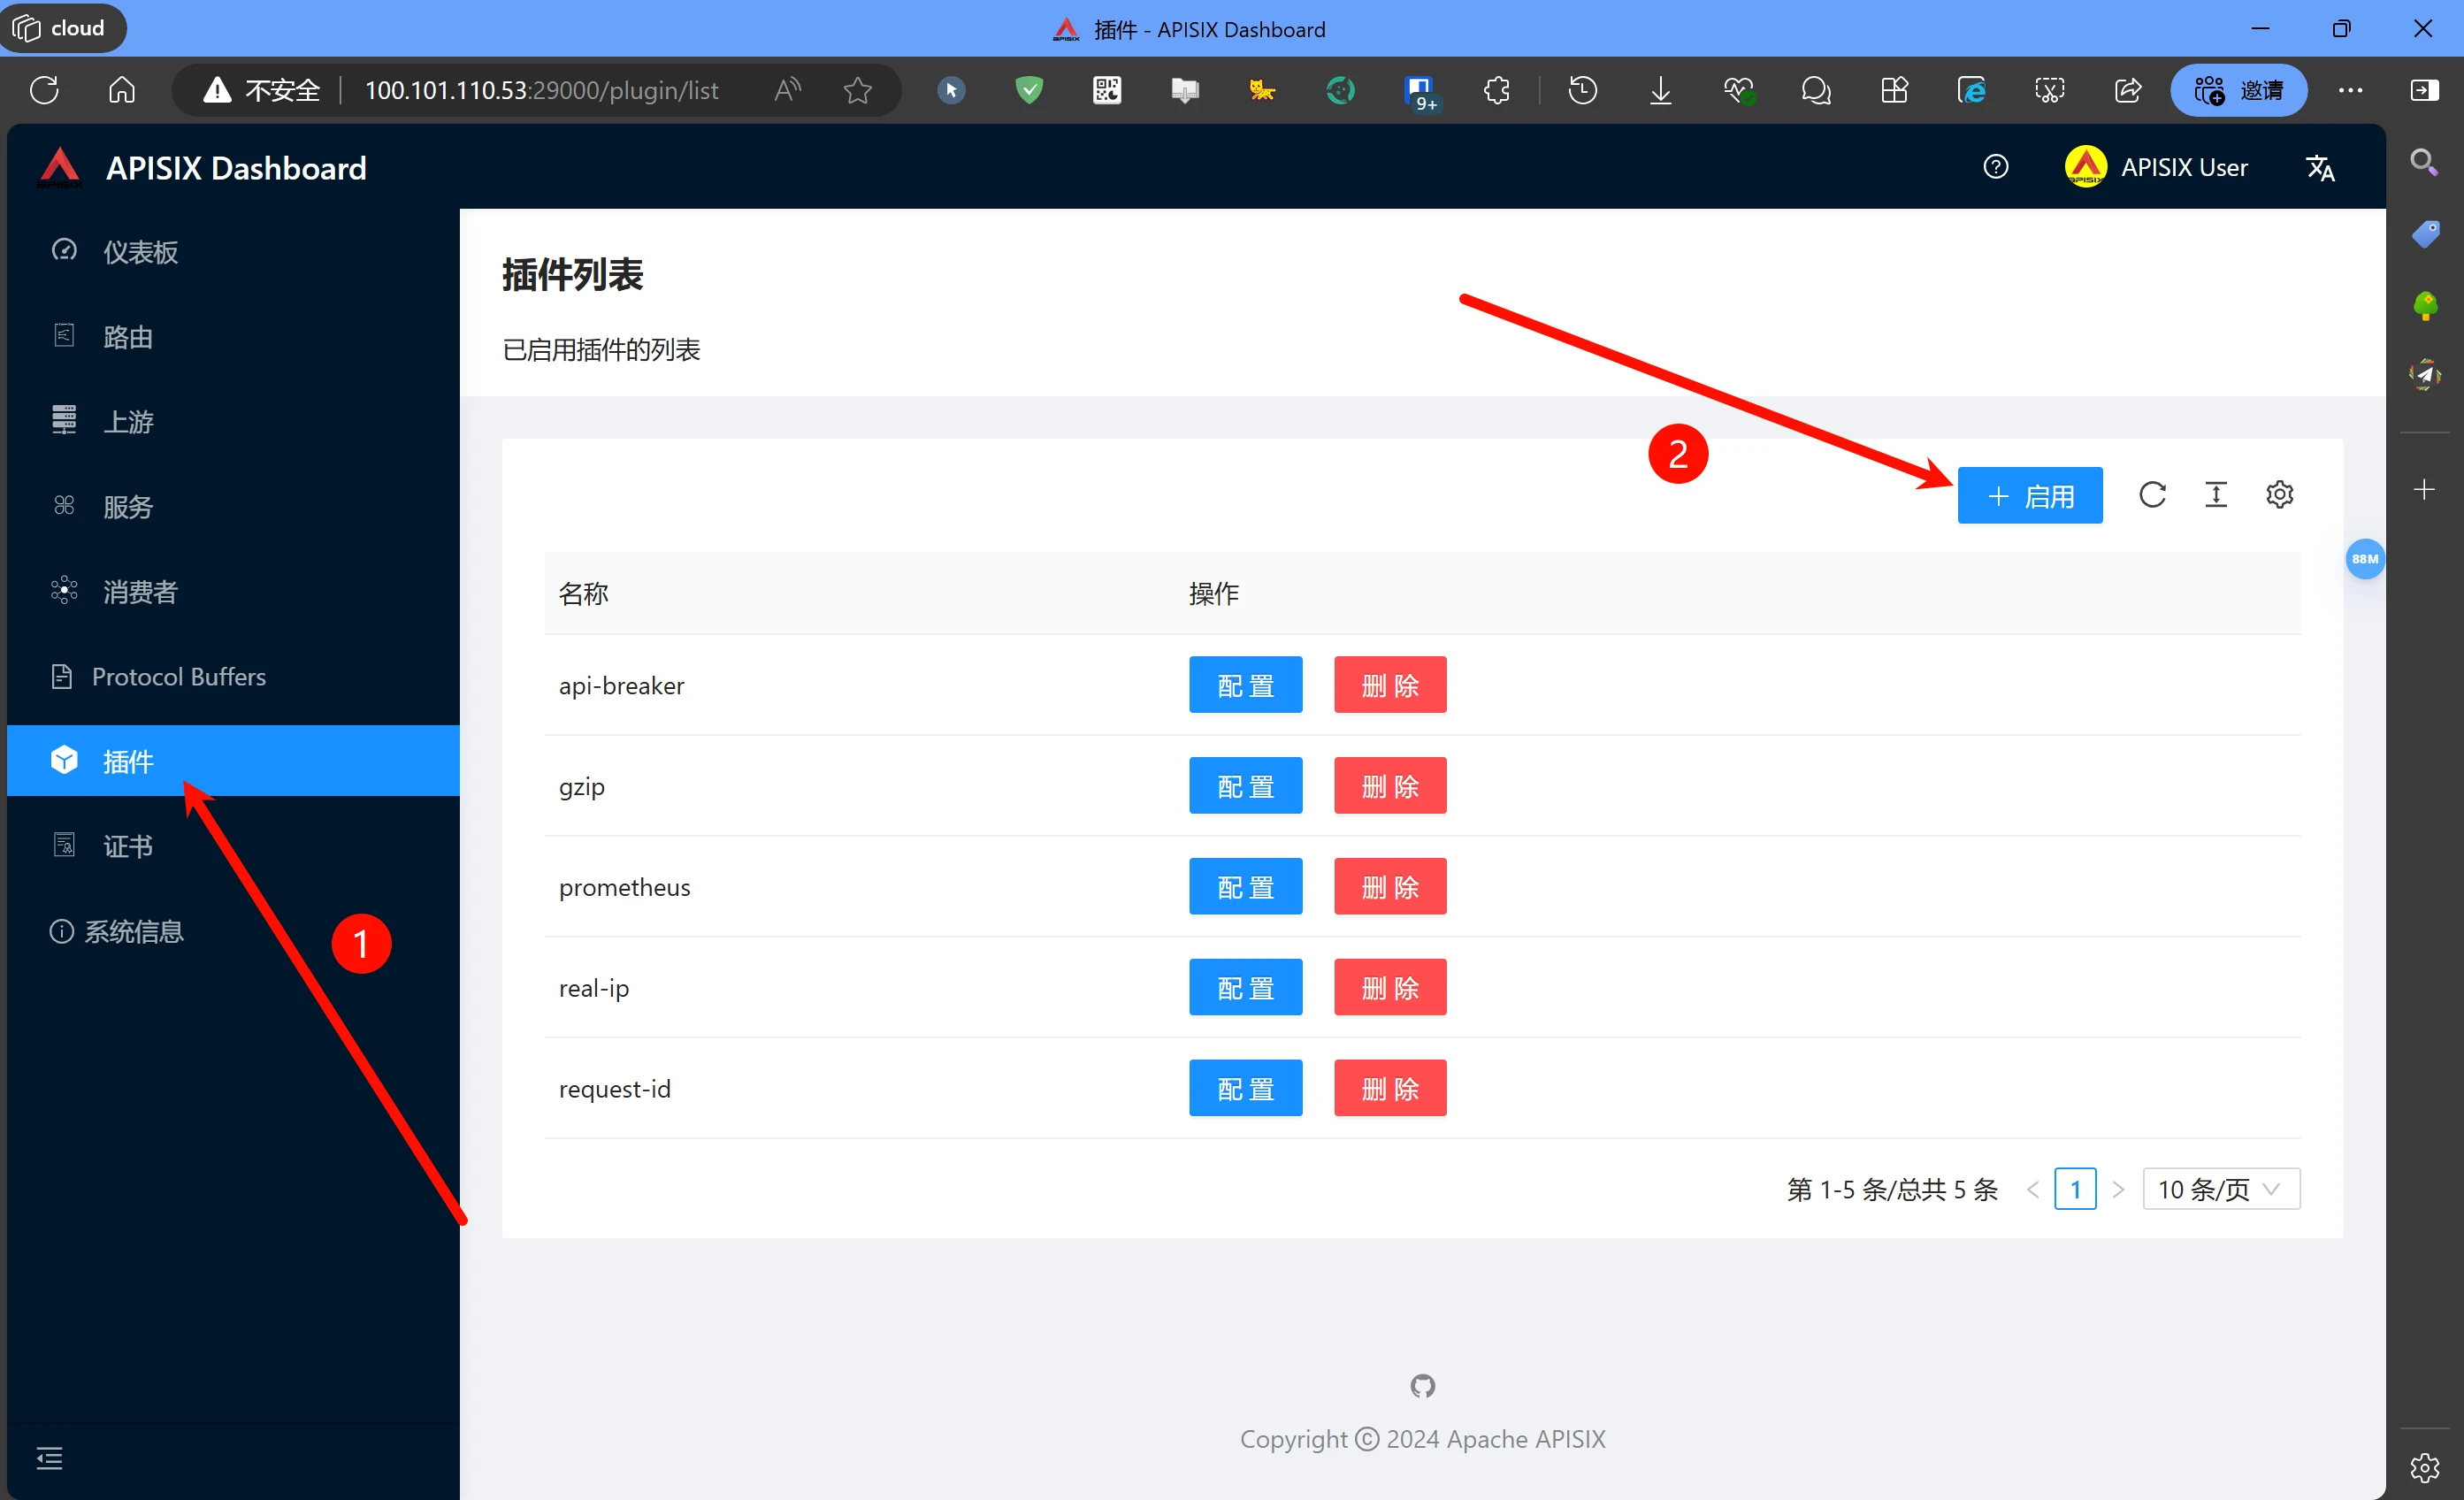Viewport: 2464px width, 1500px height.
Task: Expand the 10 条/页 page size dropdown
Action: (x=2220, y=1189)
